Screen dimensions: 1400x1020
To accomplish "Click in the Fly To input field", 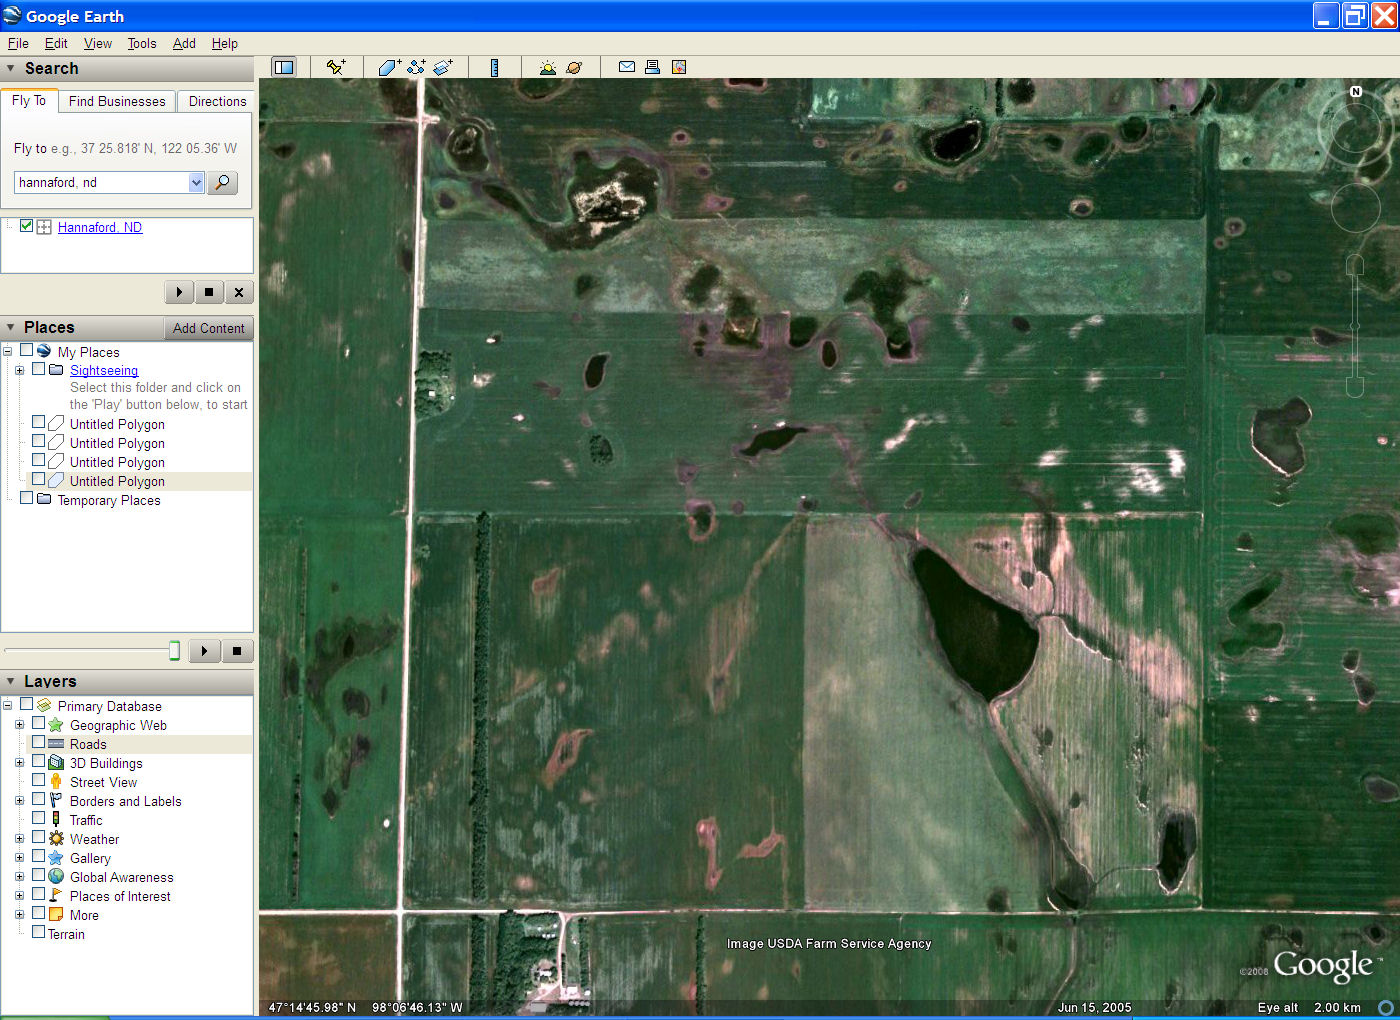I will (x=102, y=182).
